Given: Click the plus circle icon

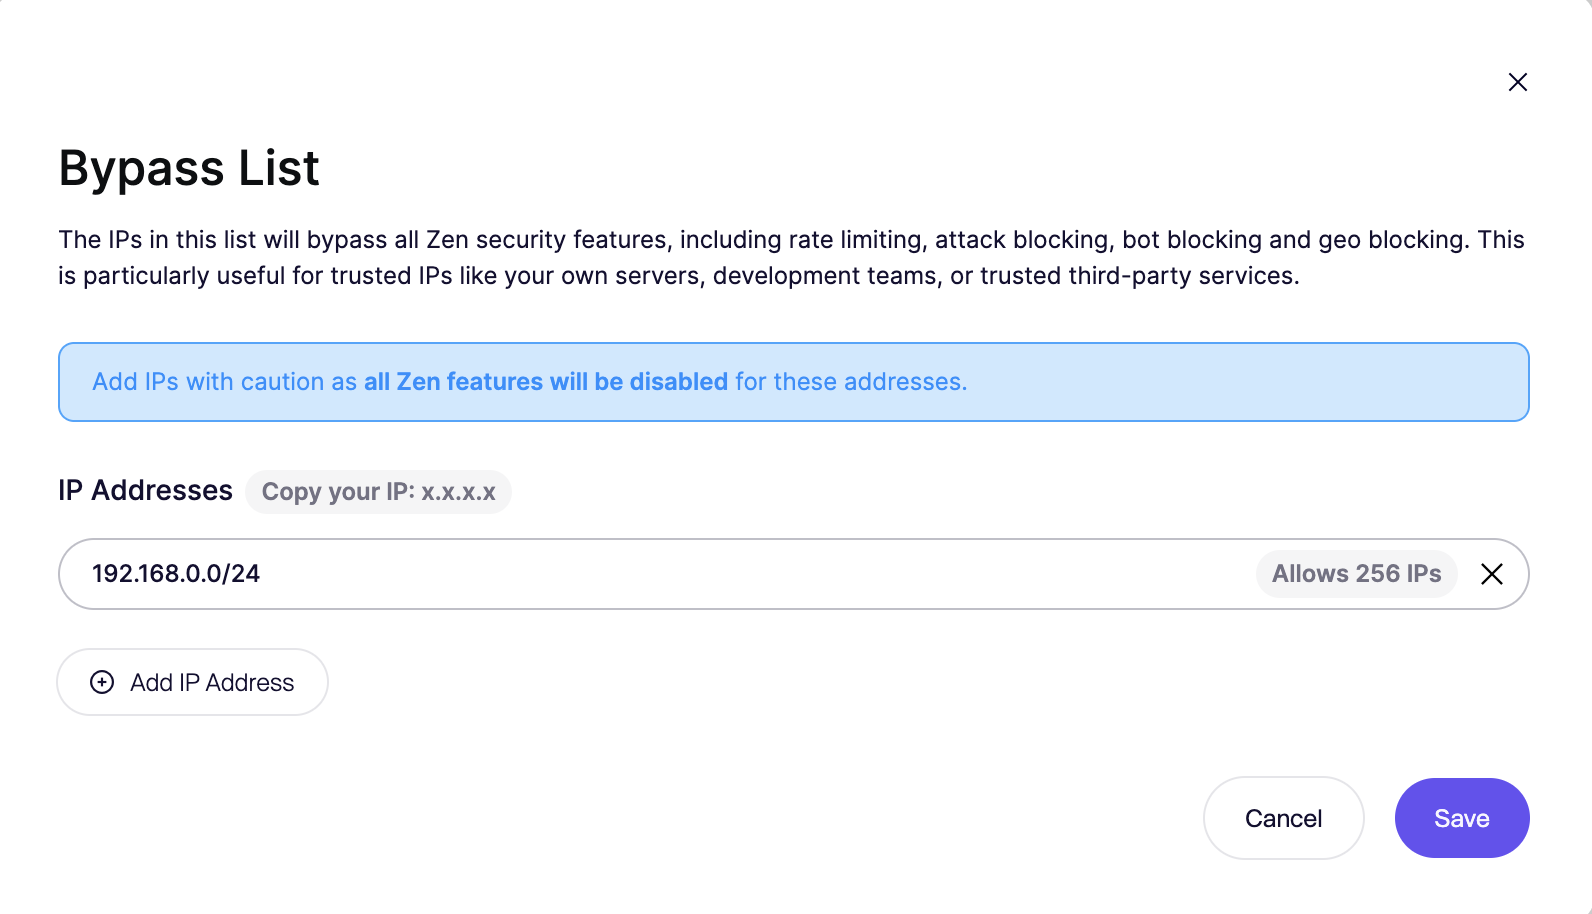Looking at the screenshot, I should (x=102, y=682).
